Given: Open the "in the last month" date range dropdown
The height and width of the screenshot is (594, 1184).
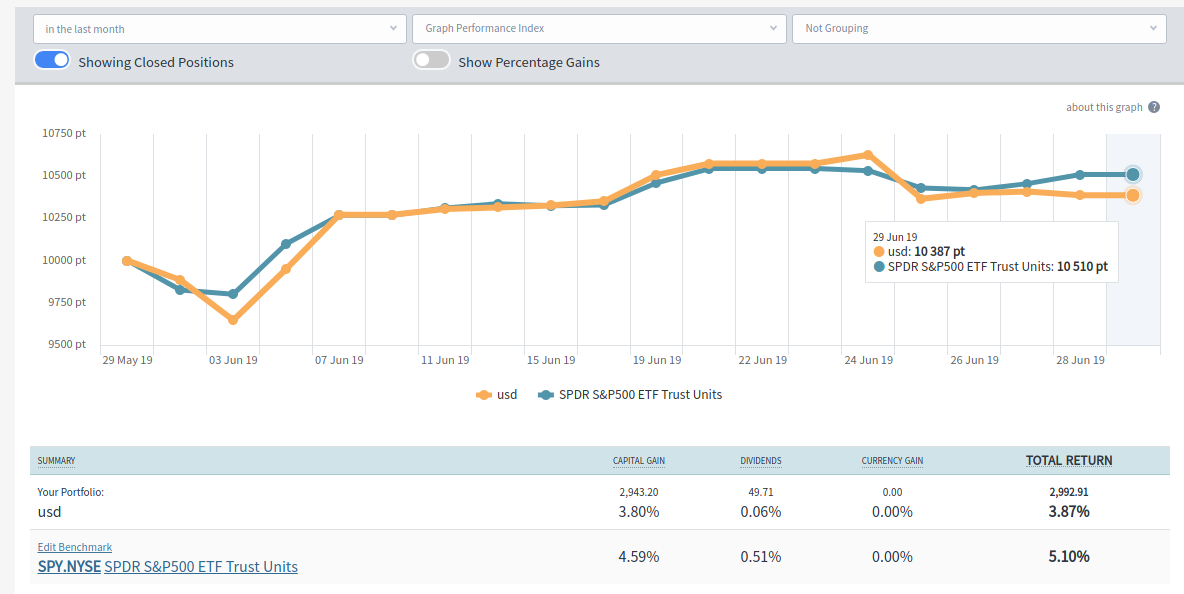Looking at the screenshot, I should tap(220, 29).
